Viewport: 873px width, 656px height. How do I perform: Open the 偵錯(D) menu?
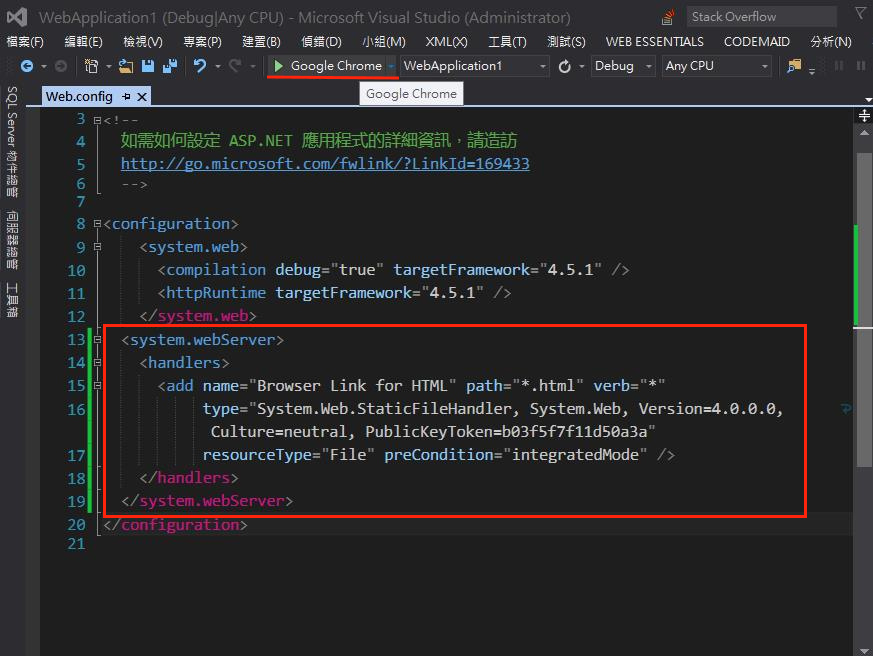(321, 42)
